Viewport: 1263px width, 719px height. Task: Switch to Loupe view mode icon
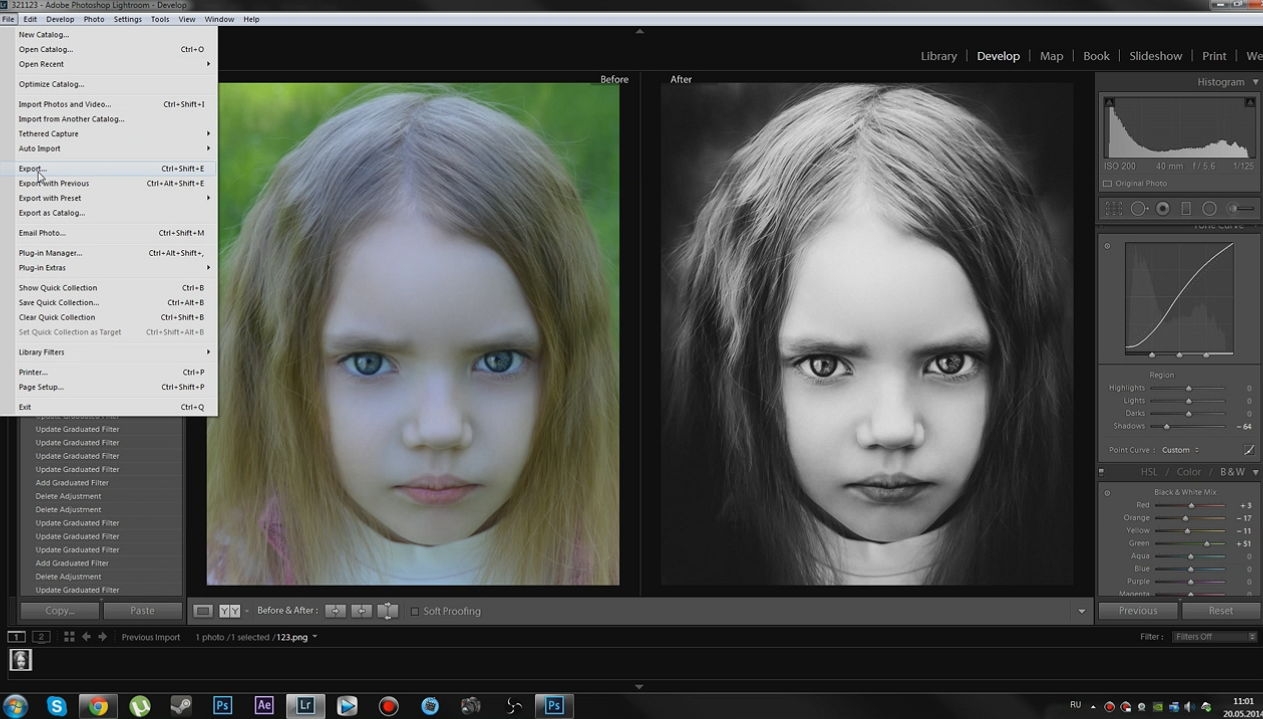point(203,611)
